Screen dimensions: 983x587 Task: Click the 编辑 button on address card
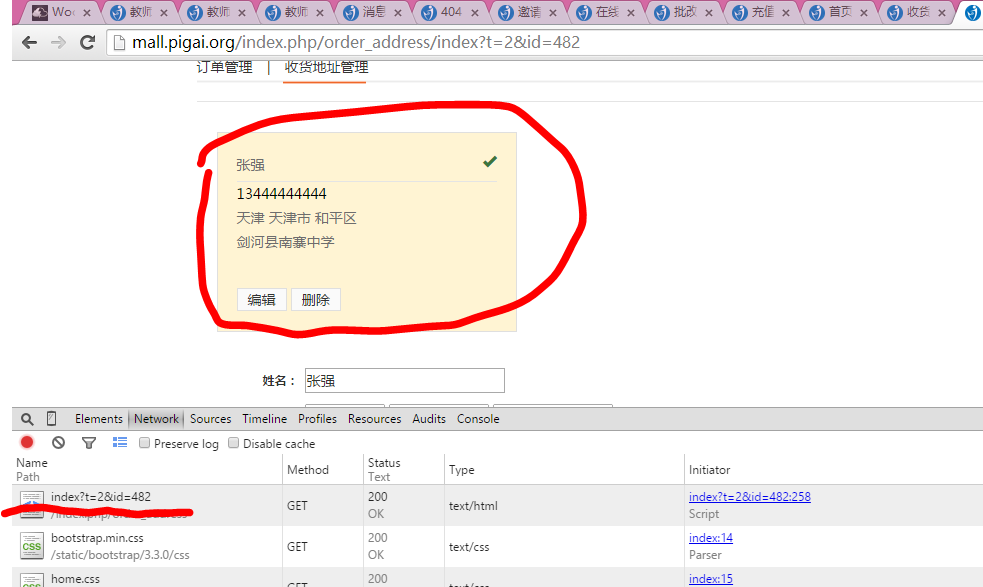[261, 300]
